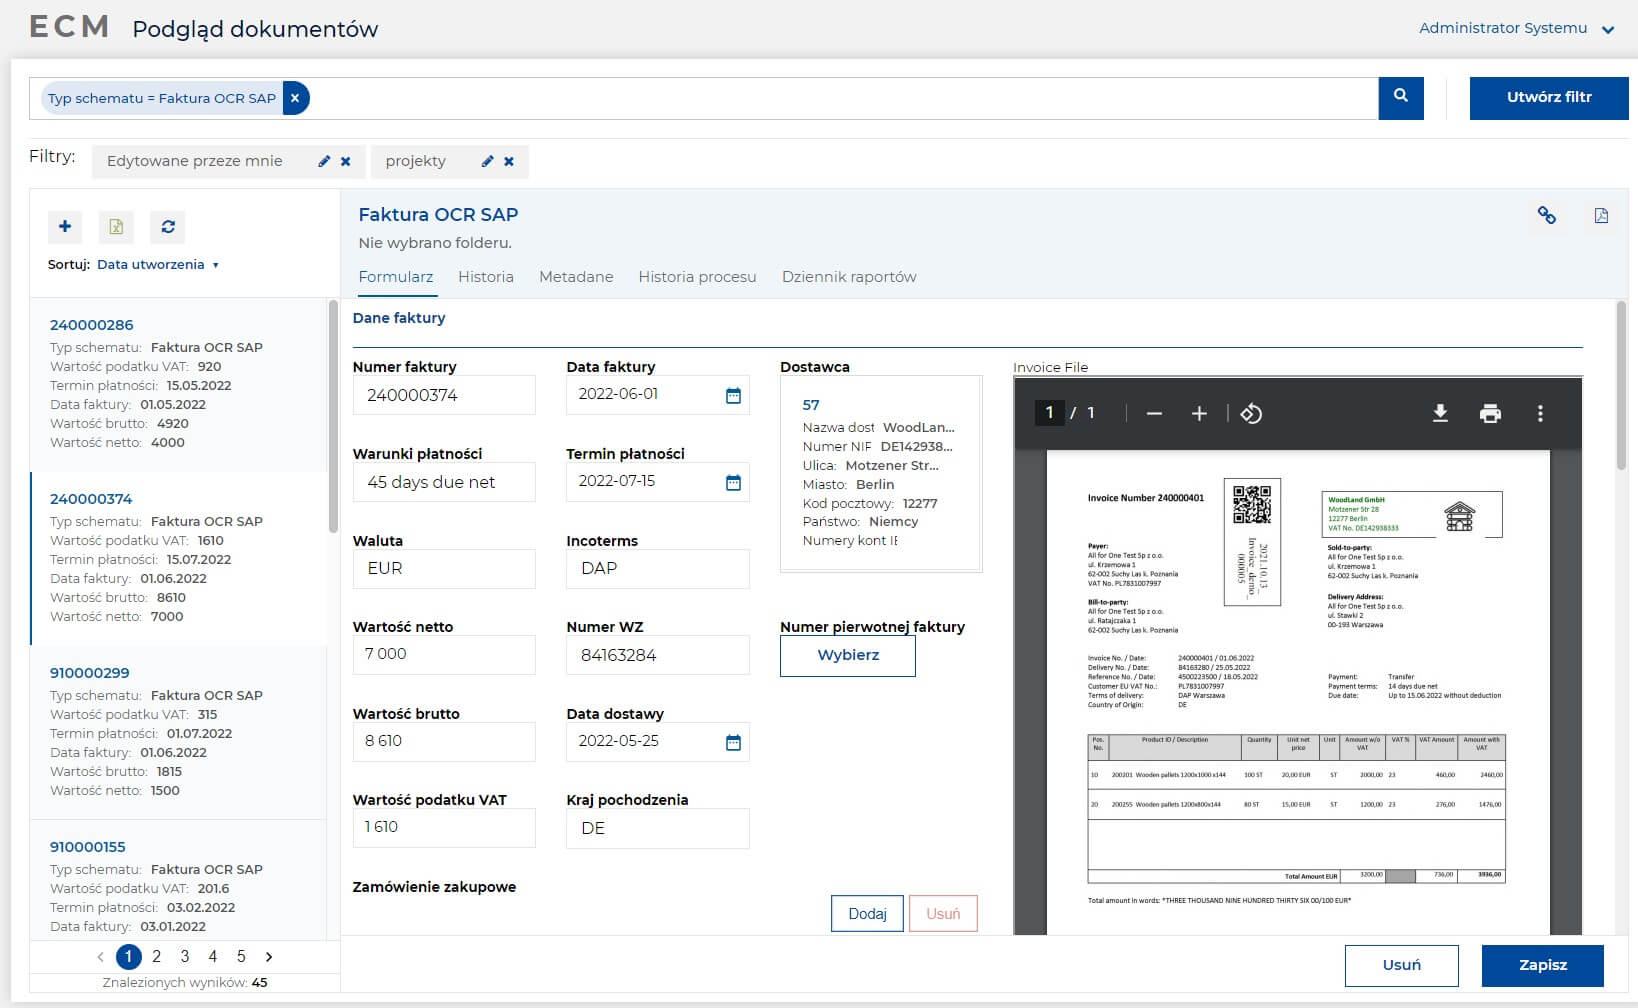This screenshot has width=1638, height=1008.
Task: Click the Warunki płatności field
Action: [x=444, y=482]
